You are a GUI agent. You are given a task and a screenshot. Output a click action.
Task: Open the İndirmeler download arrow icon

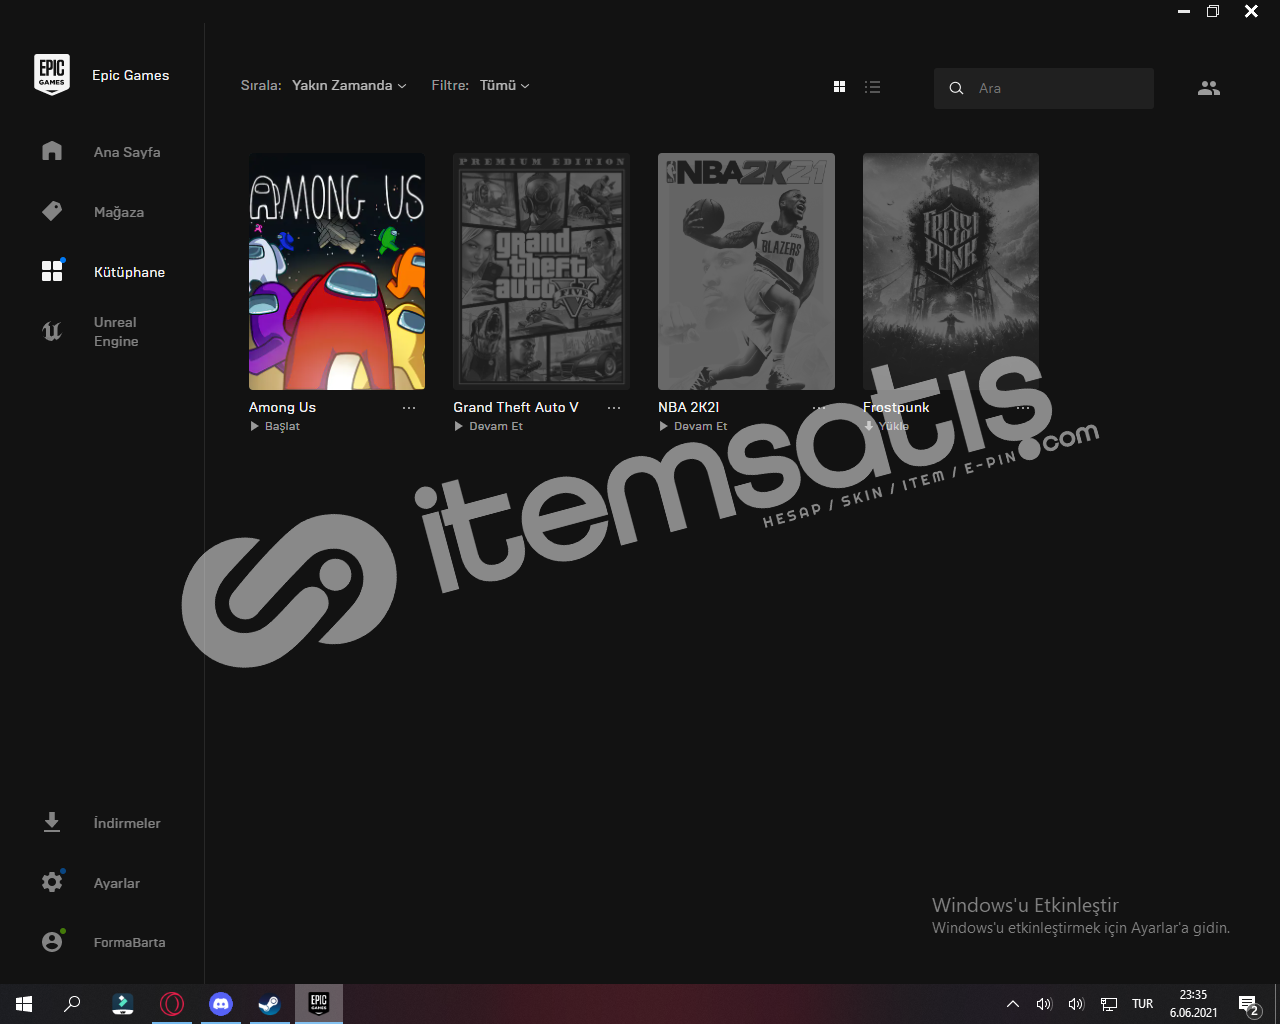[x=52, y=822]
